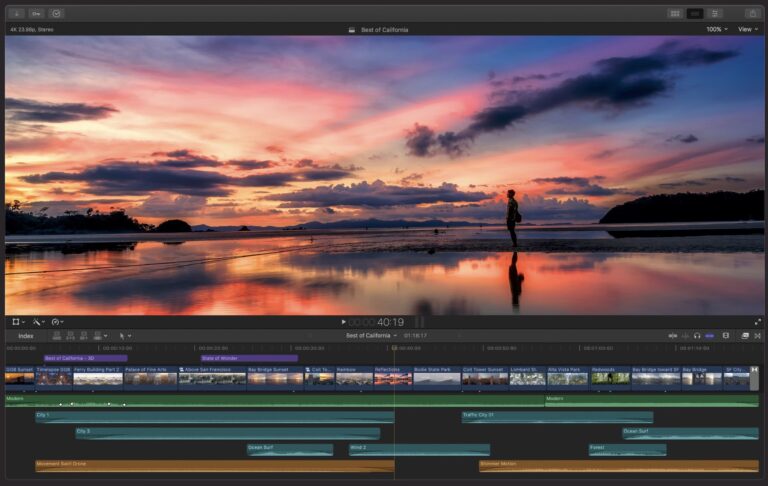
Task: Toggle the headphones solo icon
Action: [697, 336]
